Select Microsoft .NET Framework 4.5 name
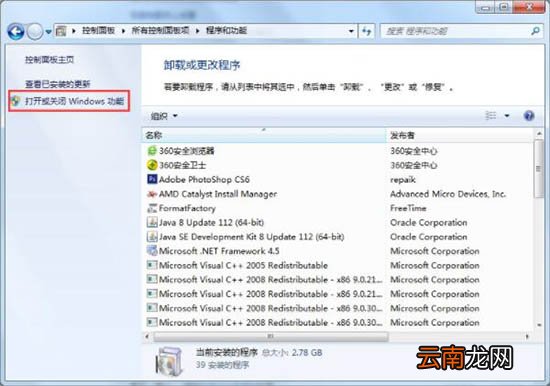 point(219,251)
